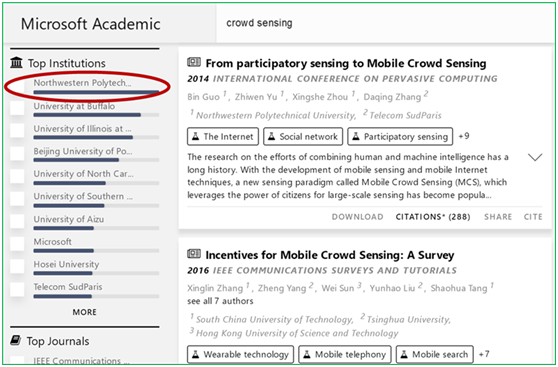Click paper icon beside 'From participatory sensing' title
The width and height of the screenshot is (558, 367).
(194, 63)
